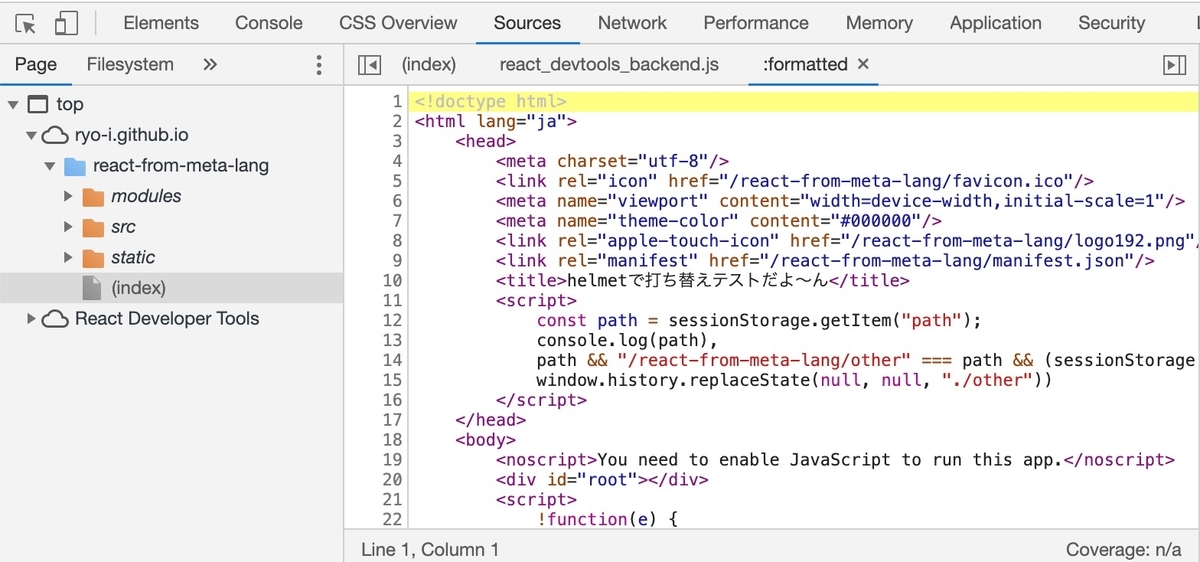The image size is (1200, 562).
Task: Open react_devtools_backend.js editor tab
Action: (x=609, y=65)
